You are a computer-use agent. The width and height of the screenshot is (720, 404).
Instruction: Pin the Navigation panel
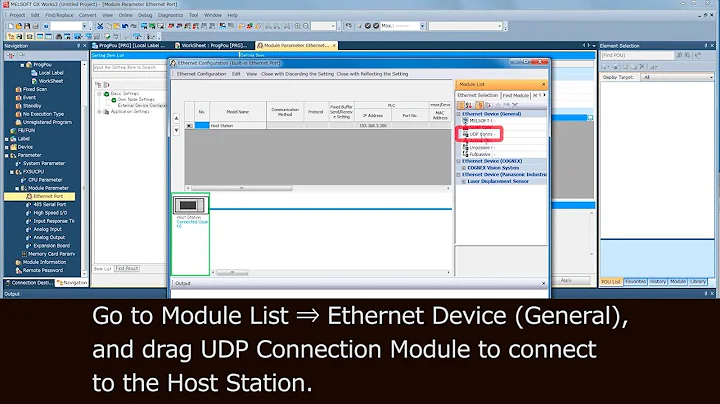pos(78,46)
